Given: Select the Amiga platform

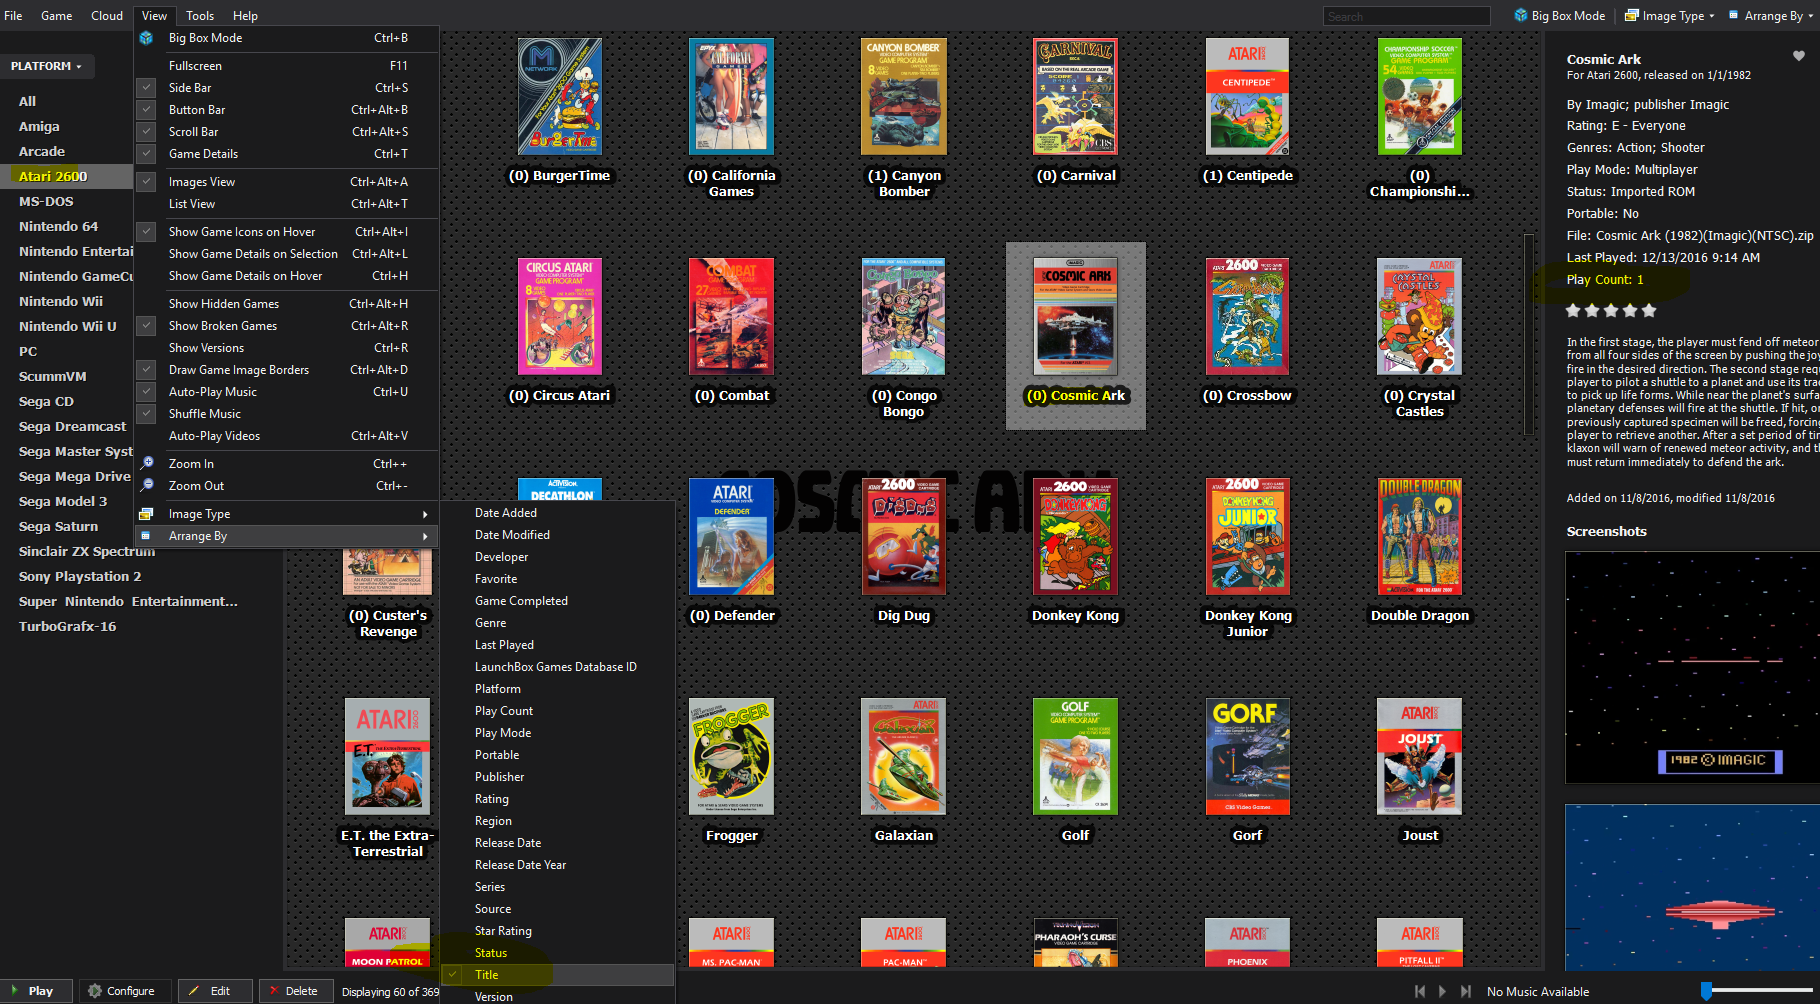Looking at the screenshot, I should [39, 126].
